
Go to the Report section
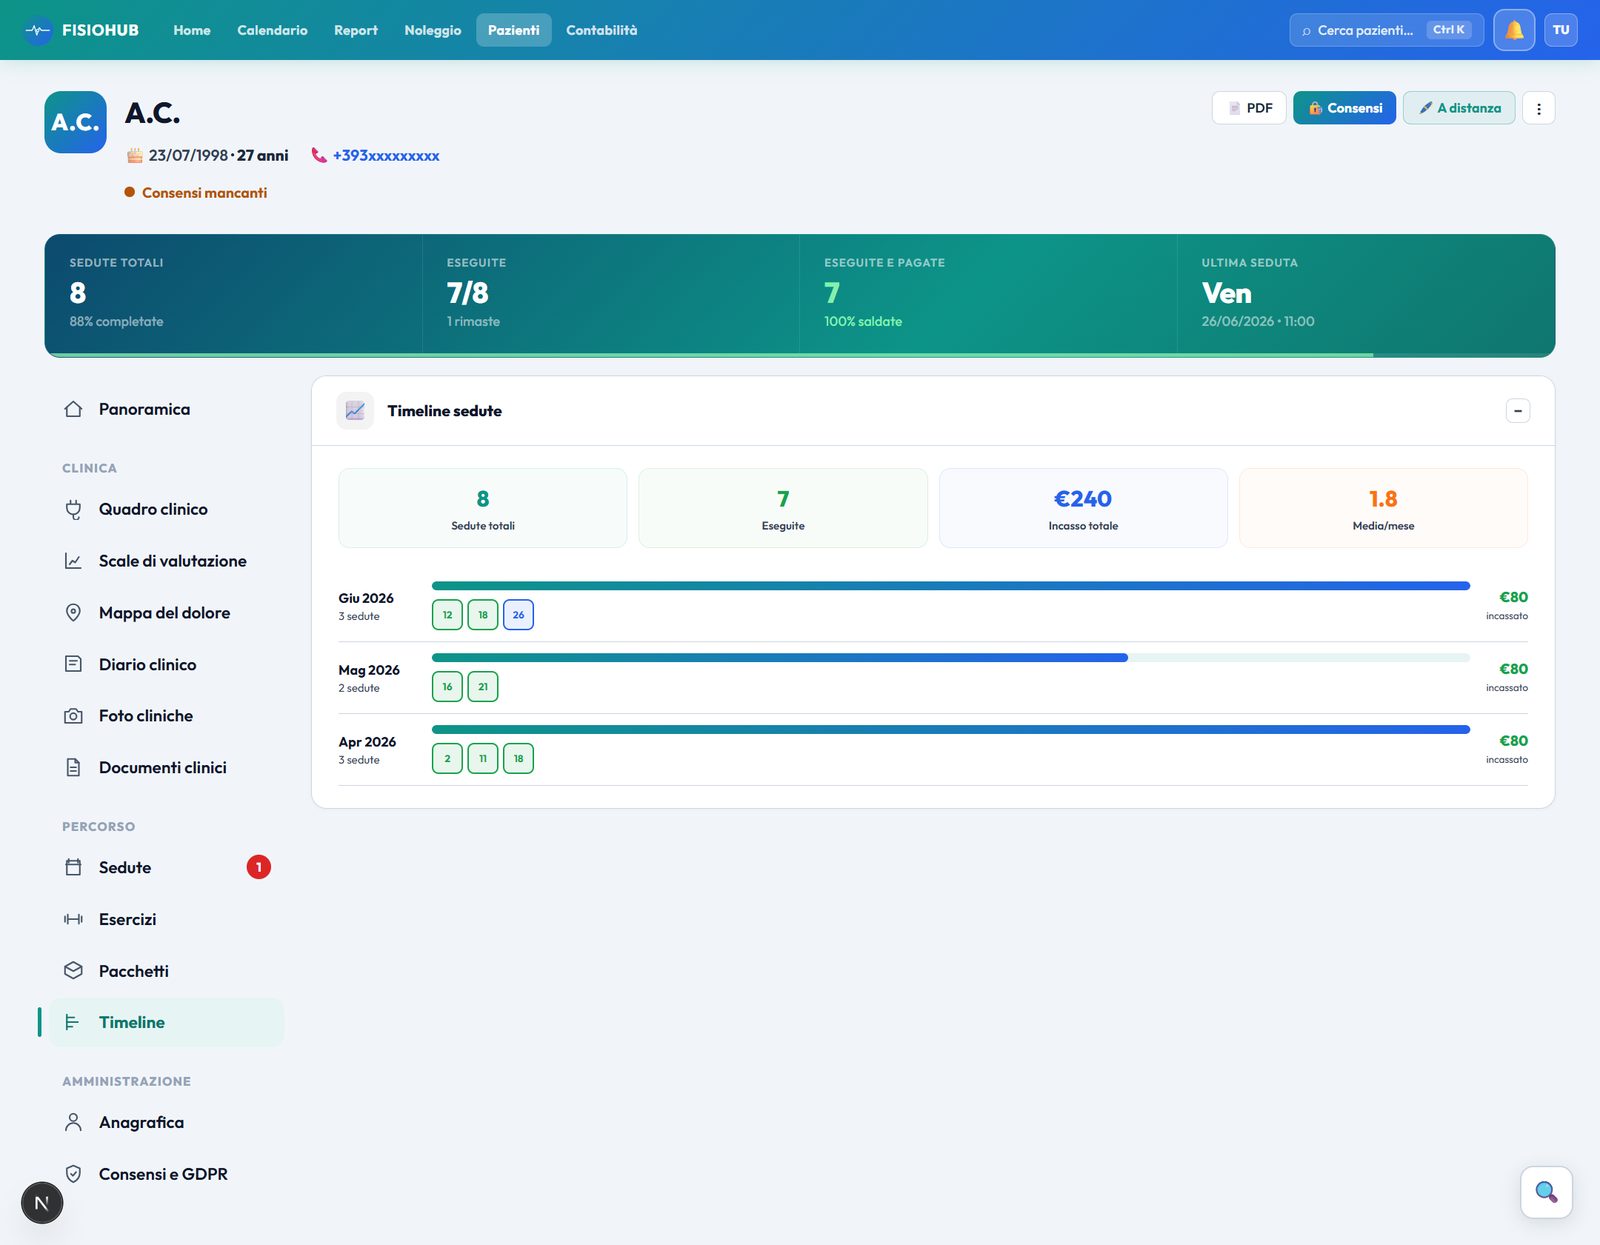pos(356,30)
